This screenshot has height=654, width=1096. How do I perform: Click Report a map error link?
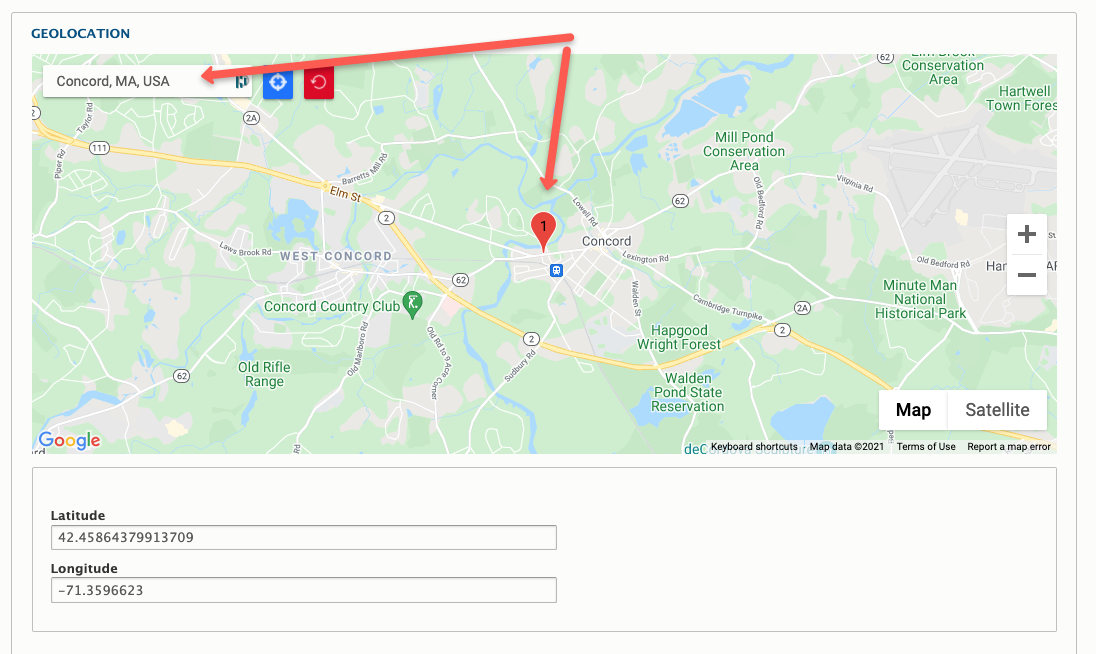pos(1009,446)
